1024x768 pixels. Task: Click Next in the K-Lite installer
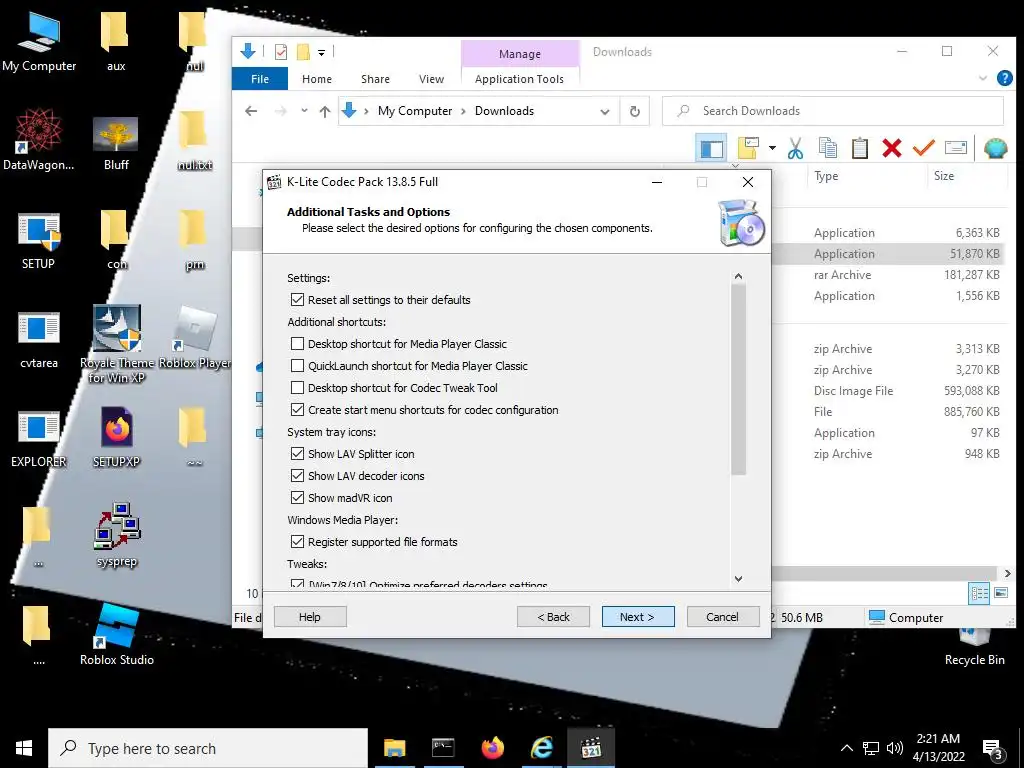click(x=638, y=617)
